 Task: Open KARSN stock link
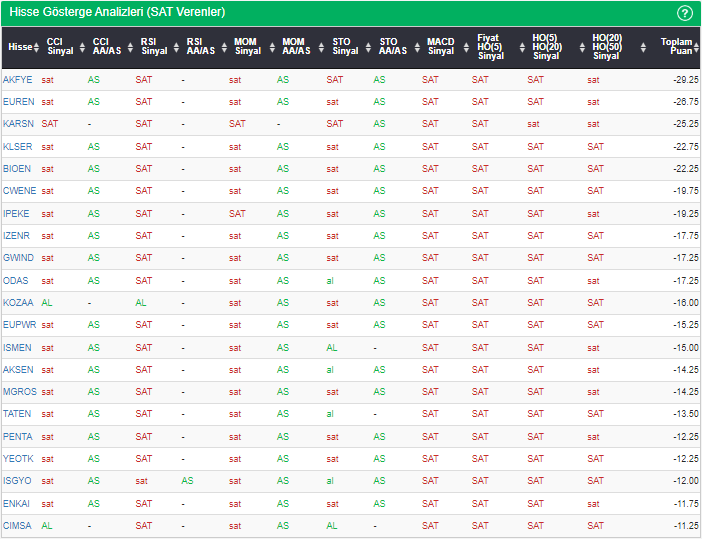pos(18,124)
